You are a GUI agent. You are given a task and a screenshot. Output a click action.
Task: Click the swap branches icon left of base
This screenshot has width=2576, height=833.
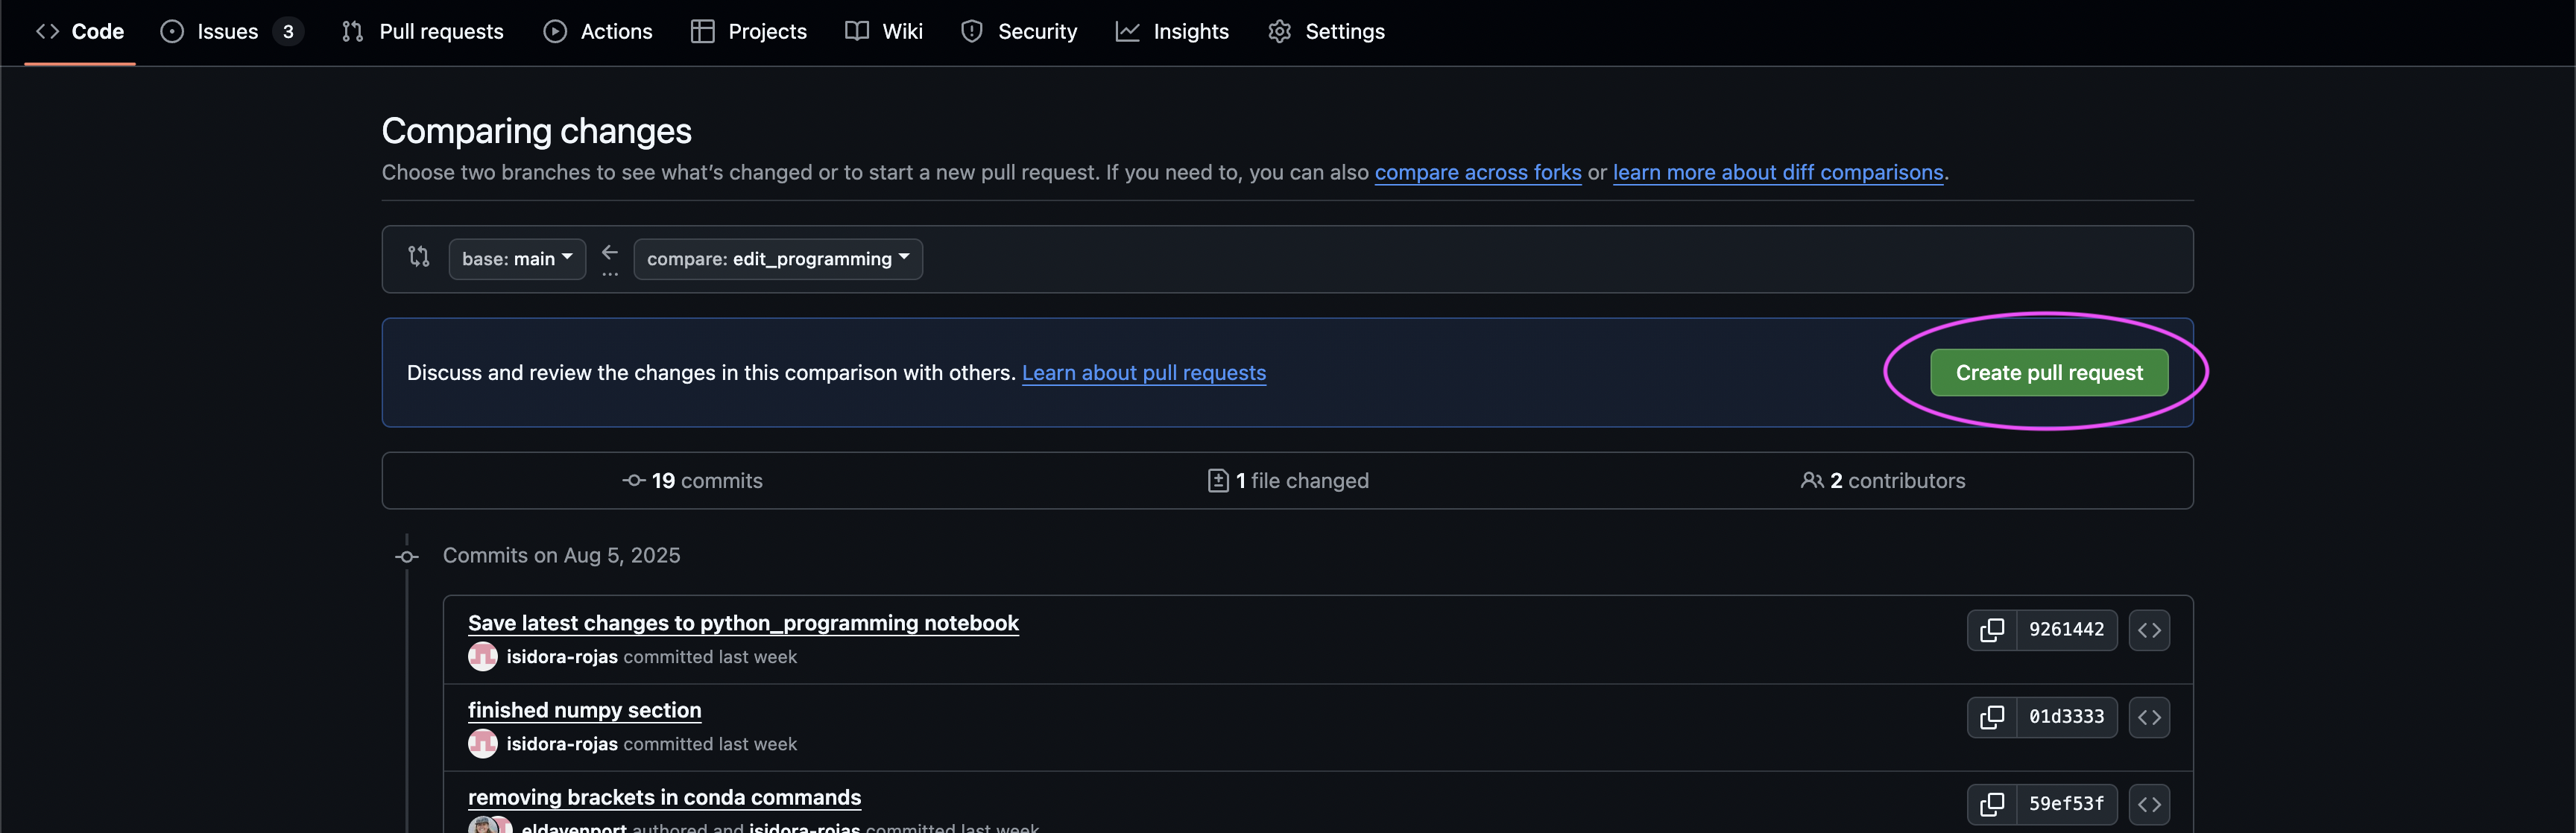point(418,257)
